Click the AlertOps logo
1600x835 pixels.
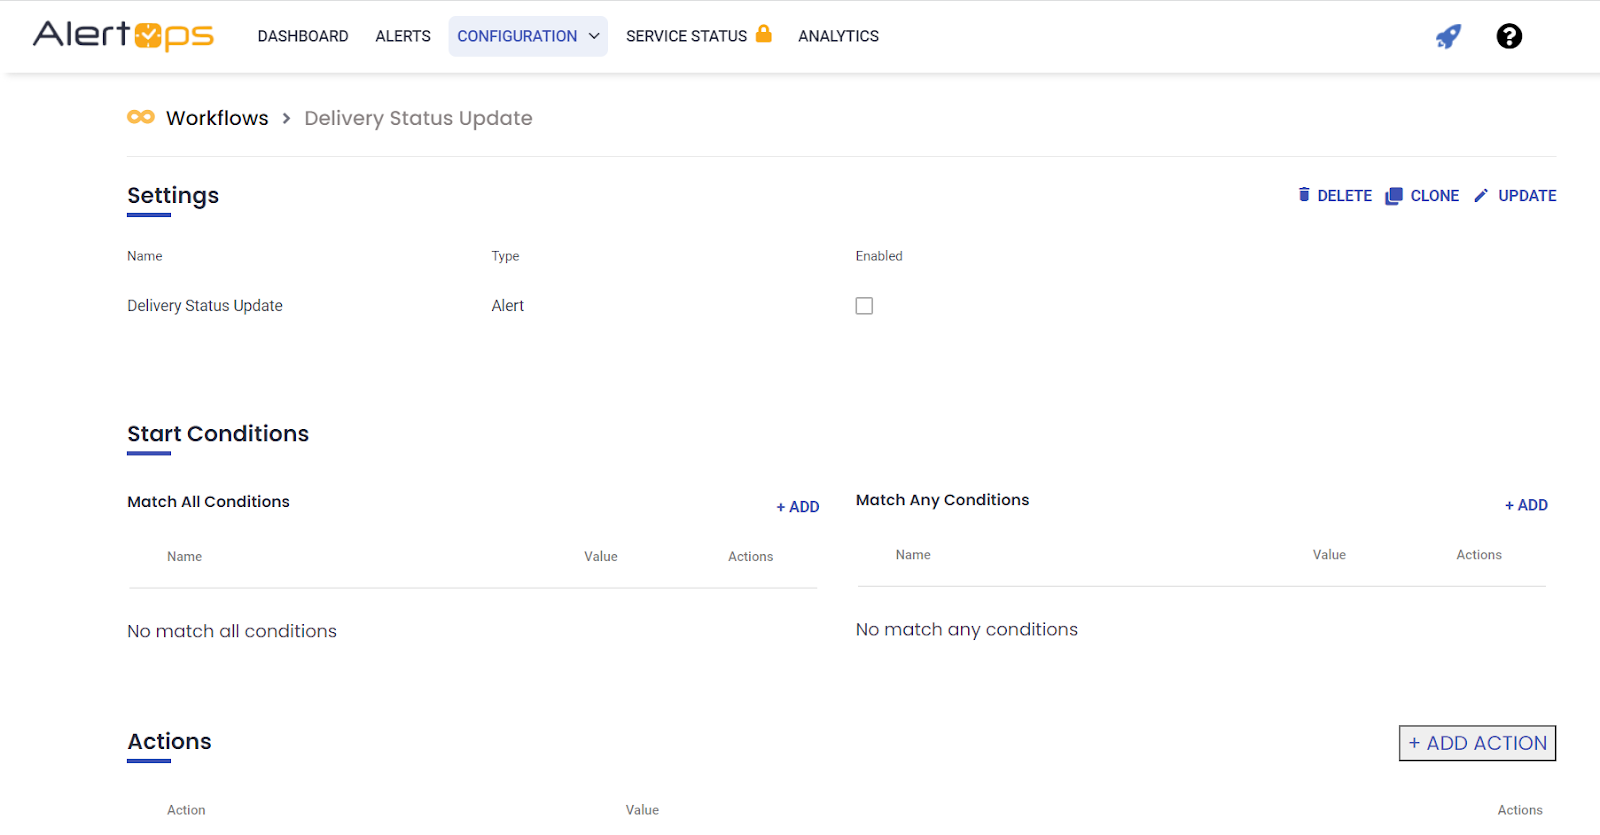[123, 35]
